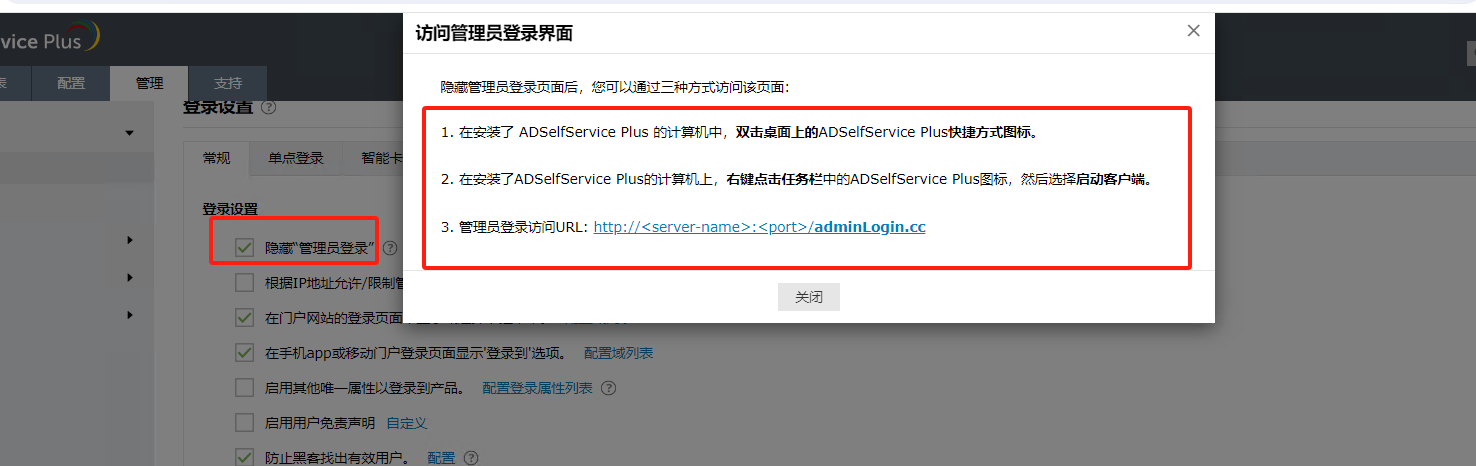Click the ADSelfService Plus logo swirl

[88, 38]
